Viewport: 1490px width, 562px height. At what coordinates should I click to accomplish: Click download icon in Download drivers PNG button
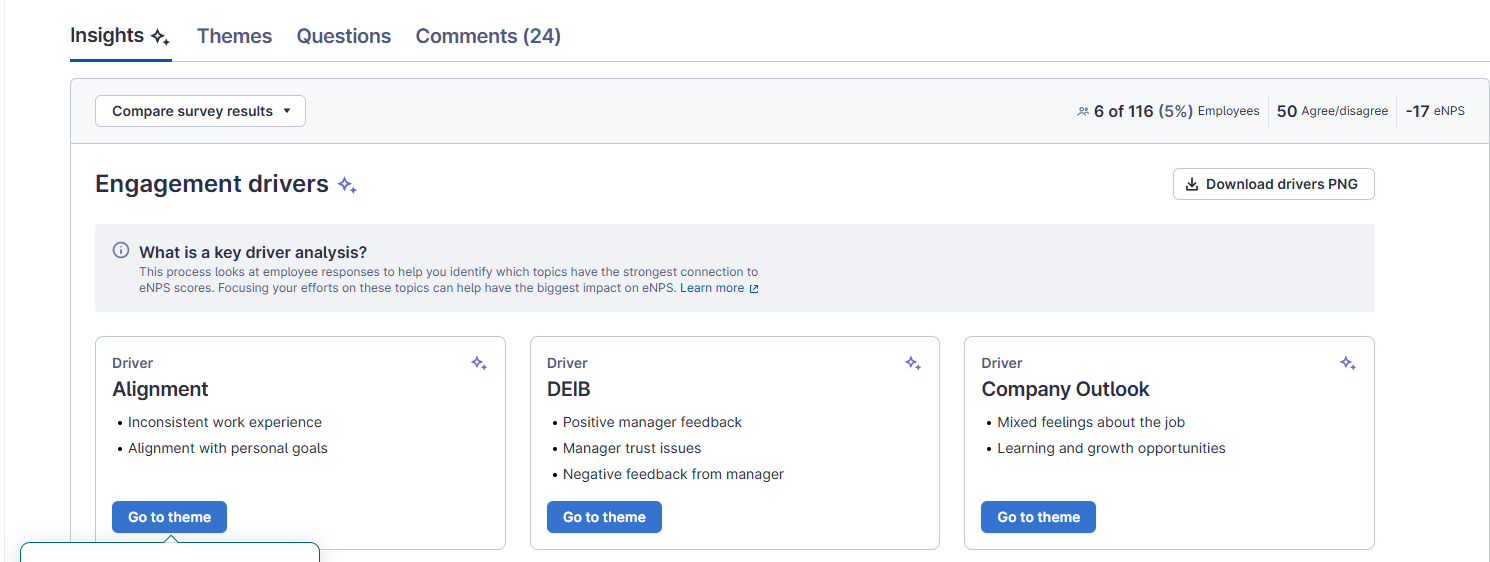pyautogui.click(x=1191, y=184)
